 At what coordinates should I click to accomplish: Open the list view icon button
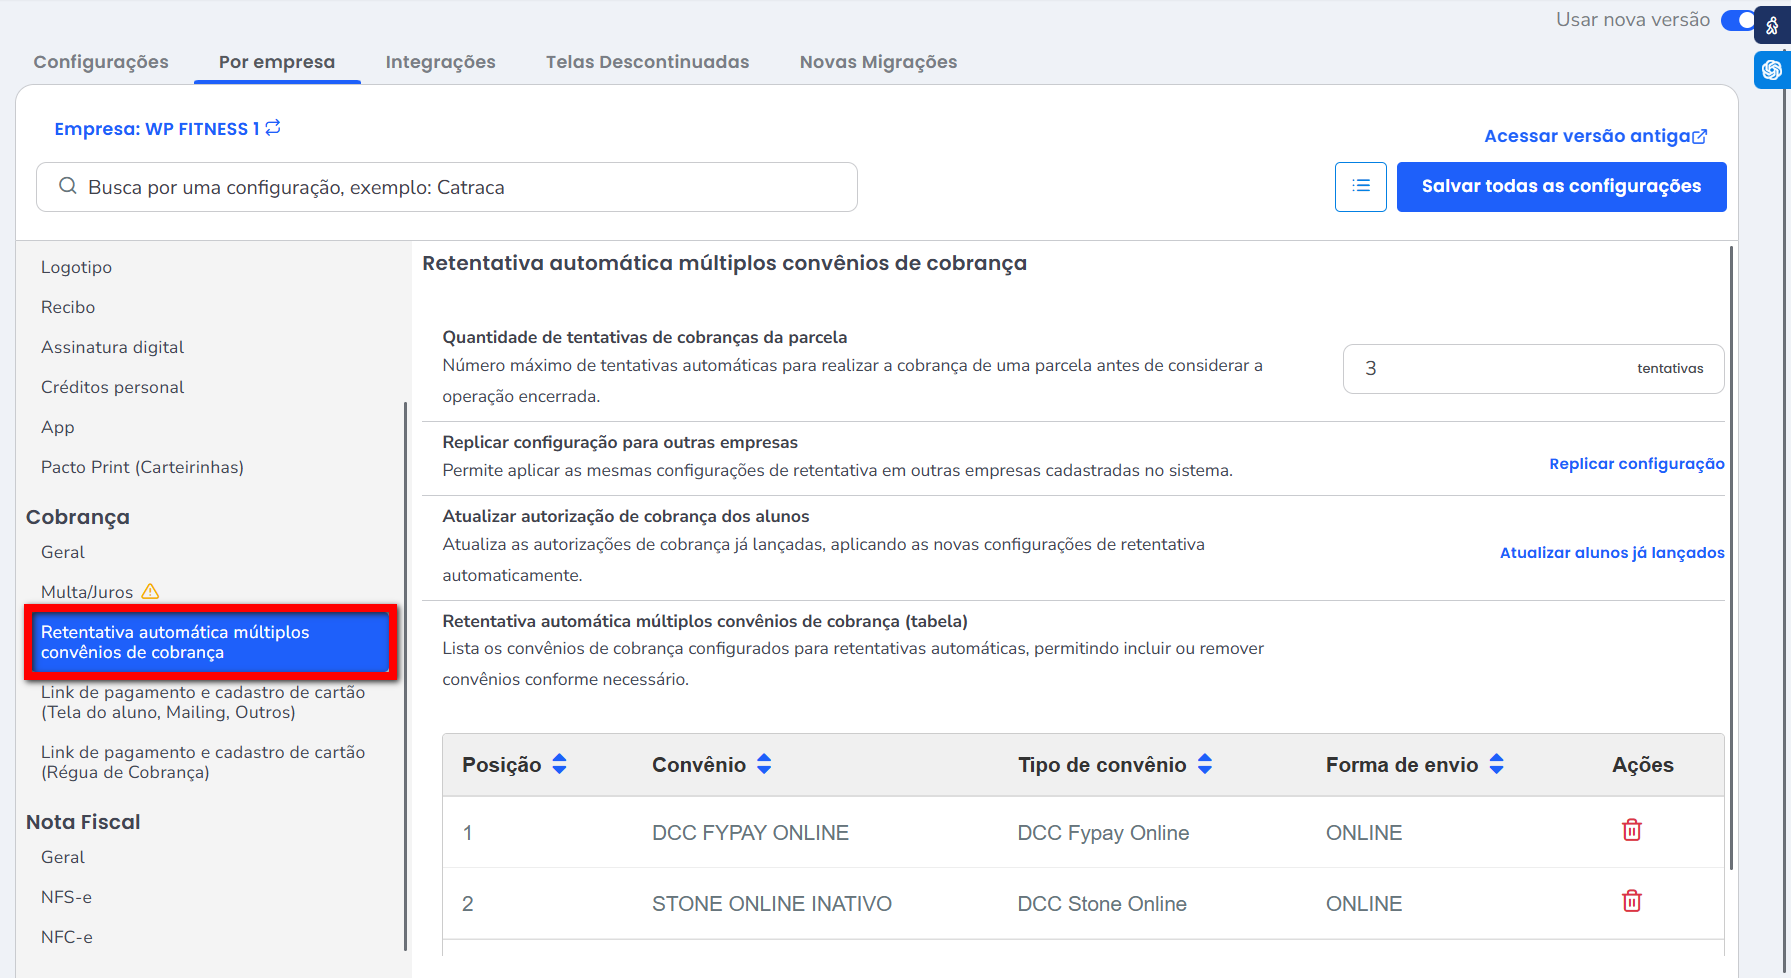(x=1360, y=187)
